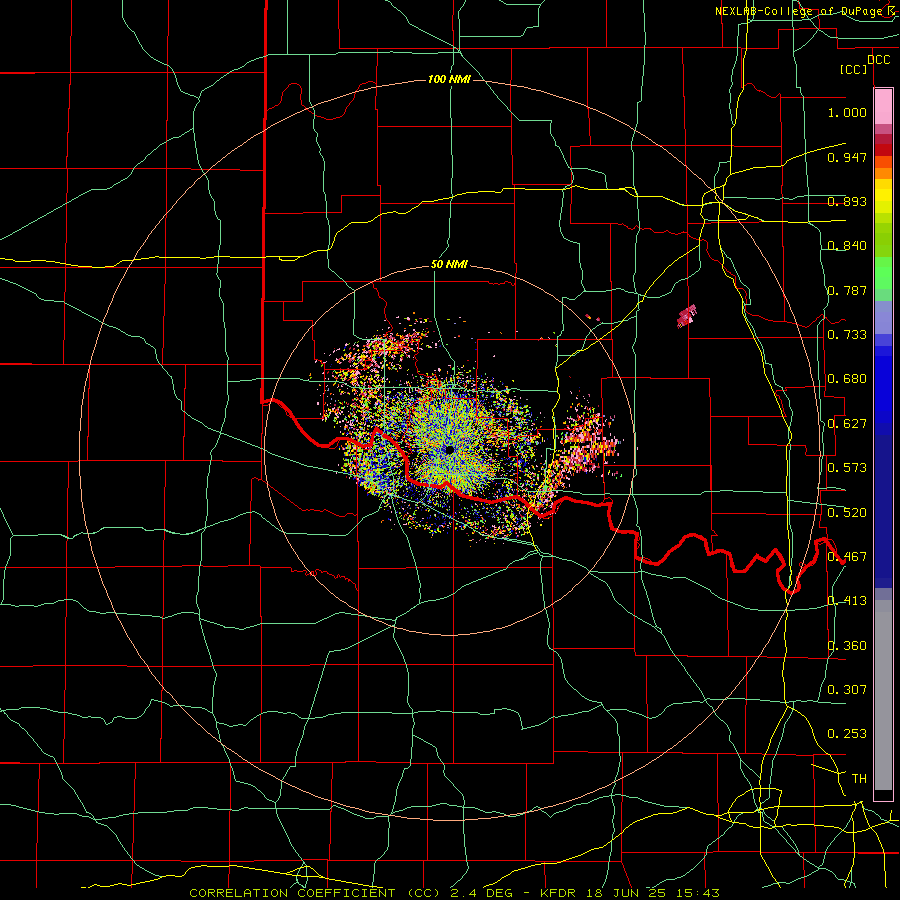Viewport: 900px width, 900px height.
Task: Select the 0.467 legend value
Action: tap(847, 557)
